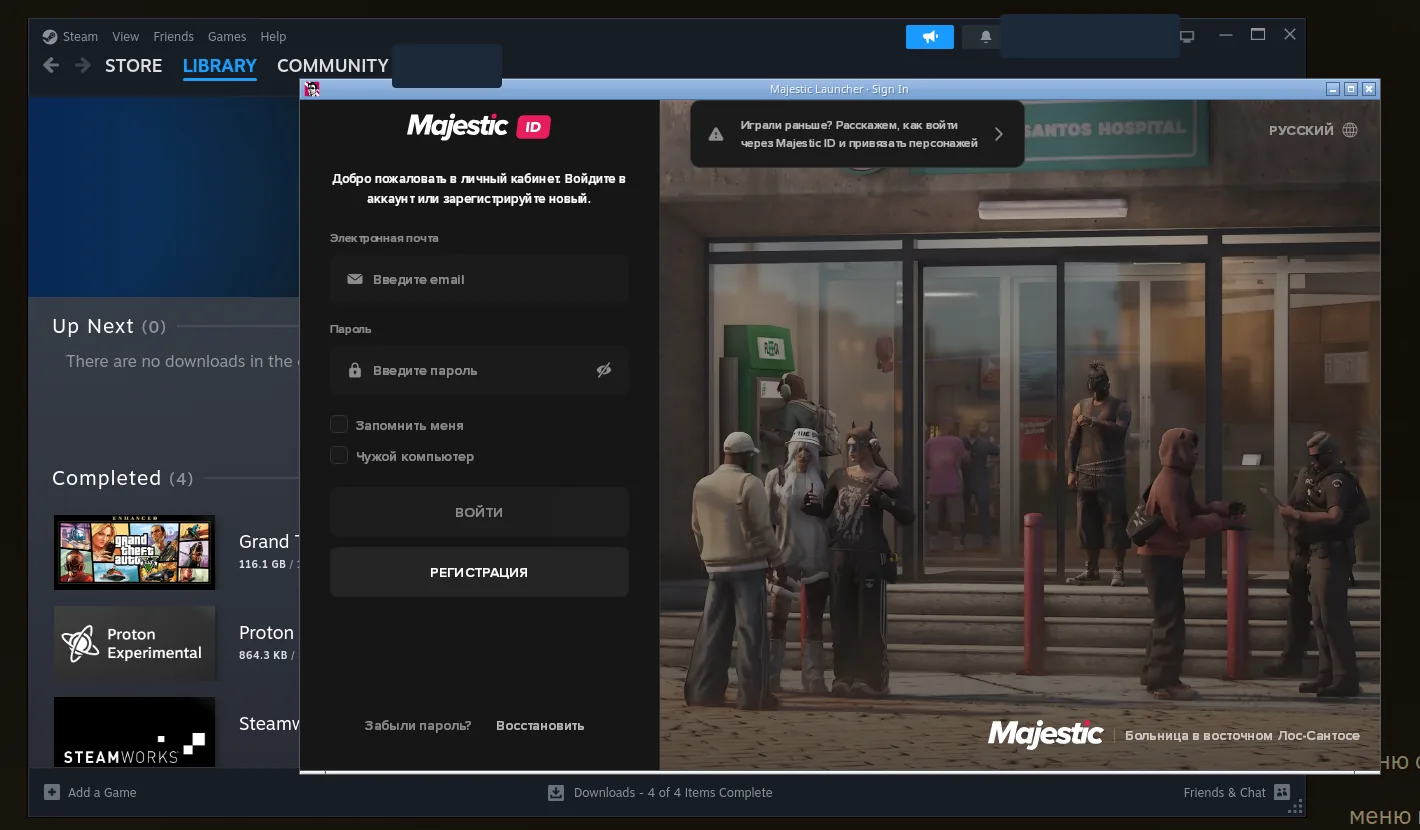Click the Steam logo in menu bar
This screenshot has width=1420, height=830.
click(x=50, y=37)
